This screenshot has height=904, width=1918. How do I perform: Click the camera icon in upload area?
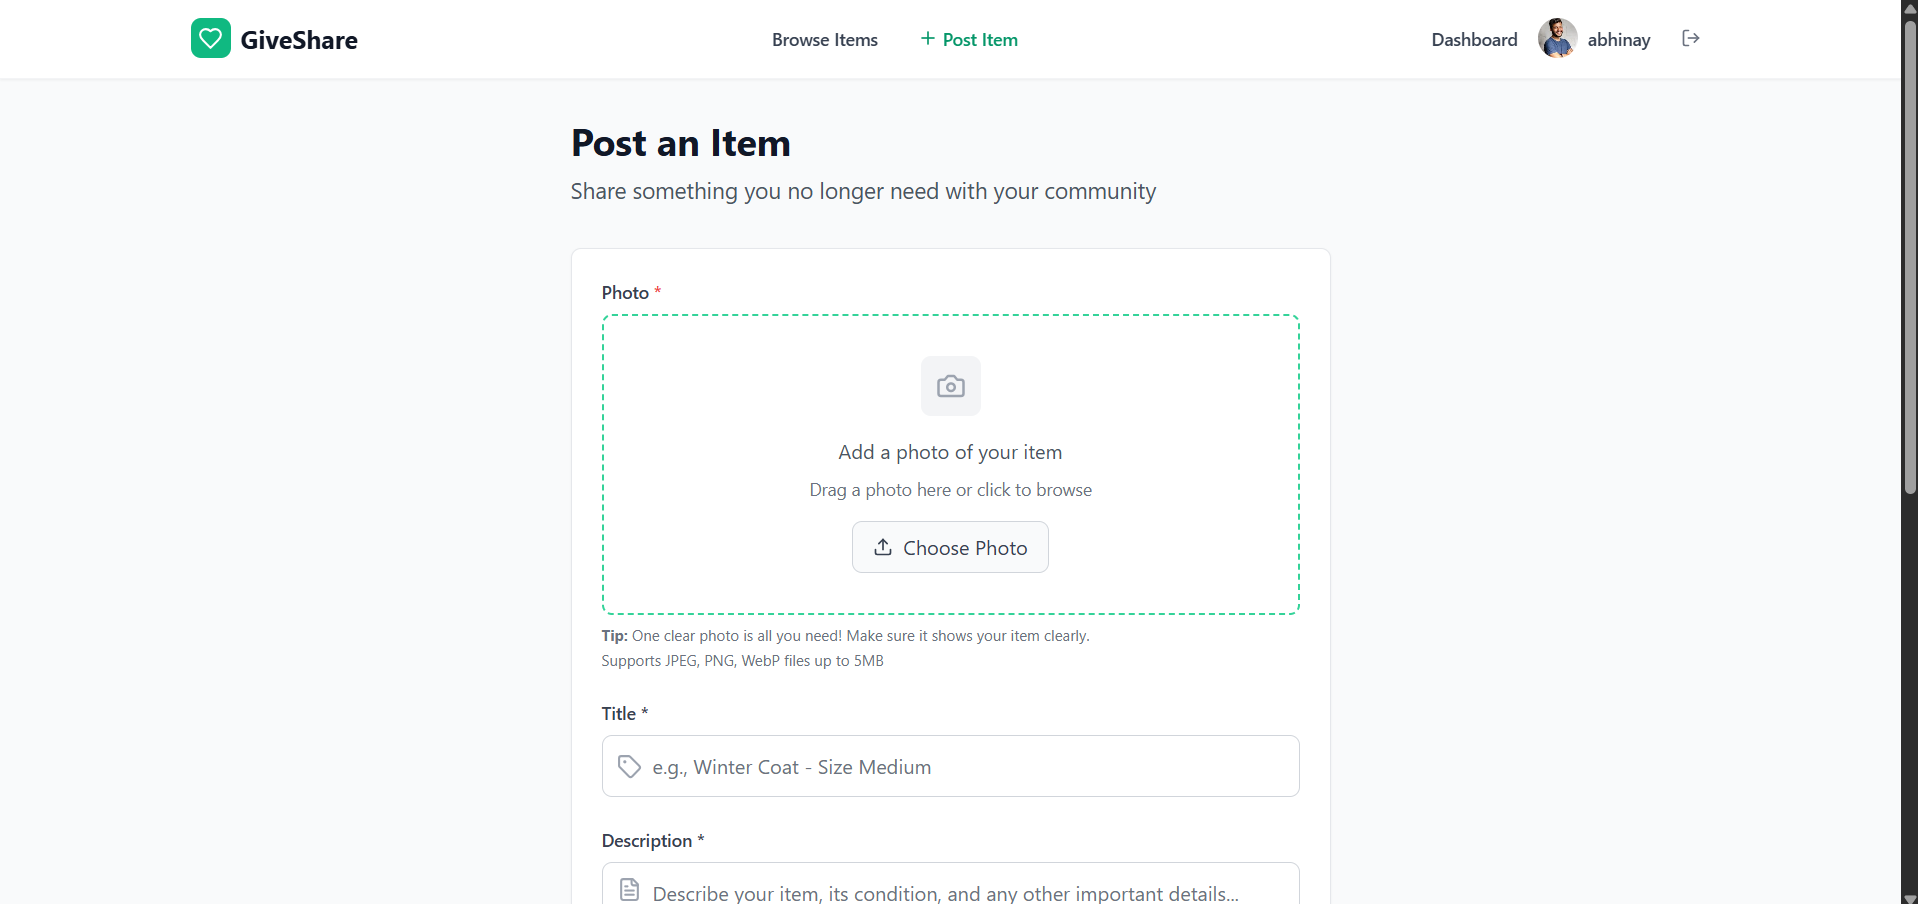(x=950, y=386)
